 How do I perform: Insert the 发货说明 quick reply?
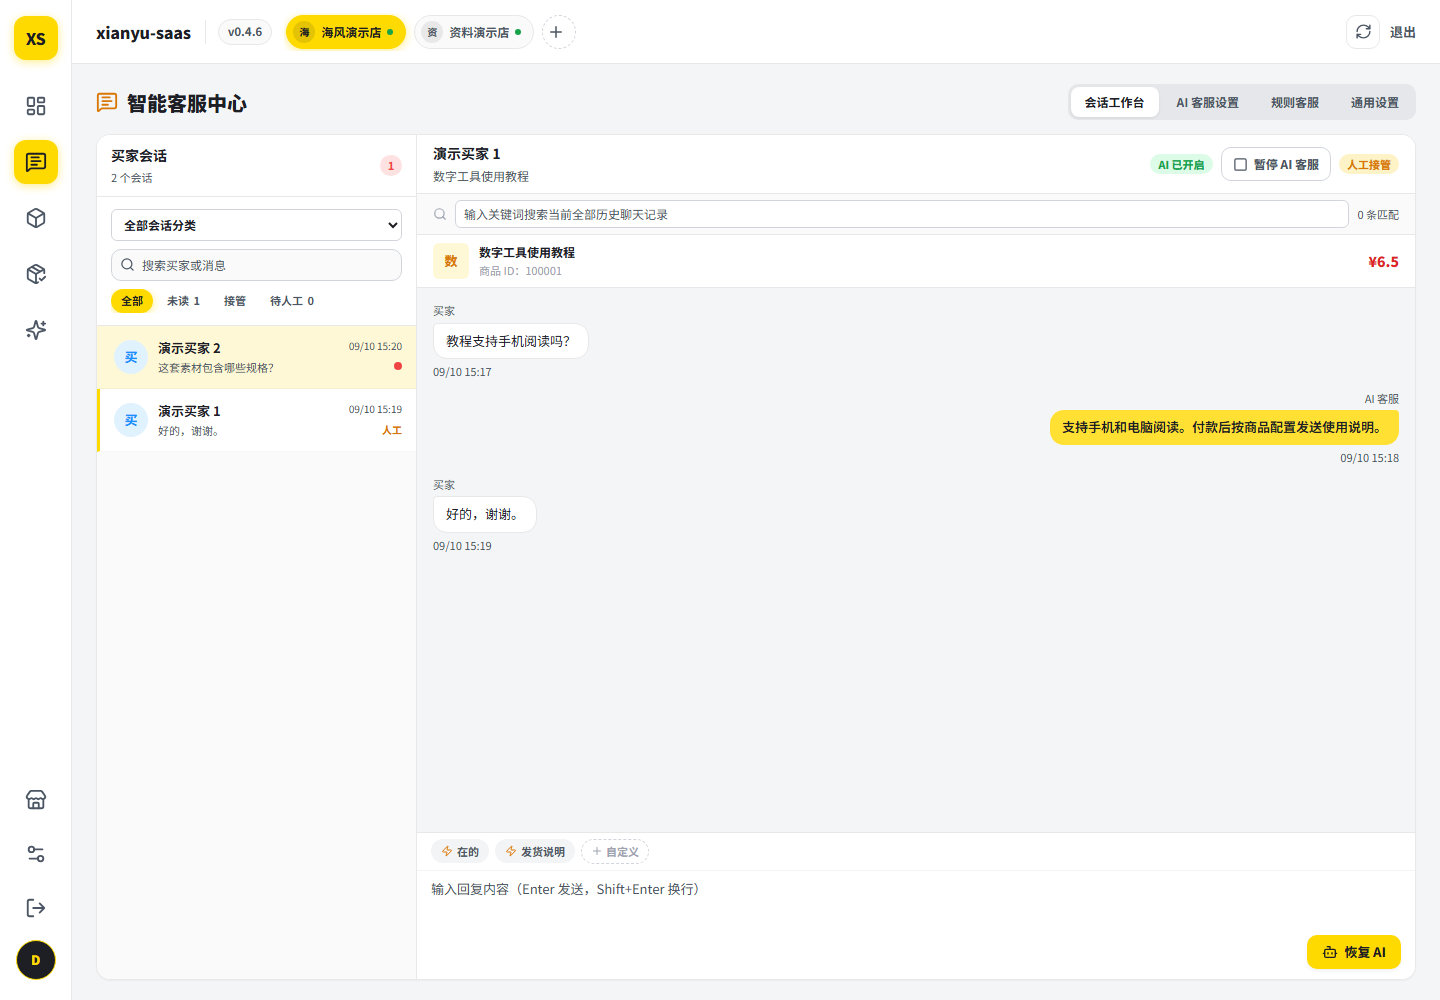[x=535, y=852]
